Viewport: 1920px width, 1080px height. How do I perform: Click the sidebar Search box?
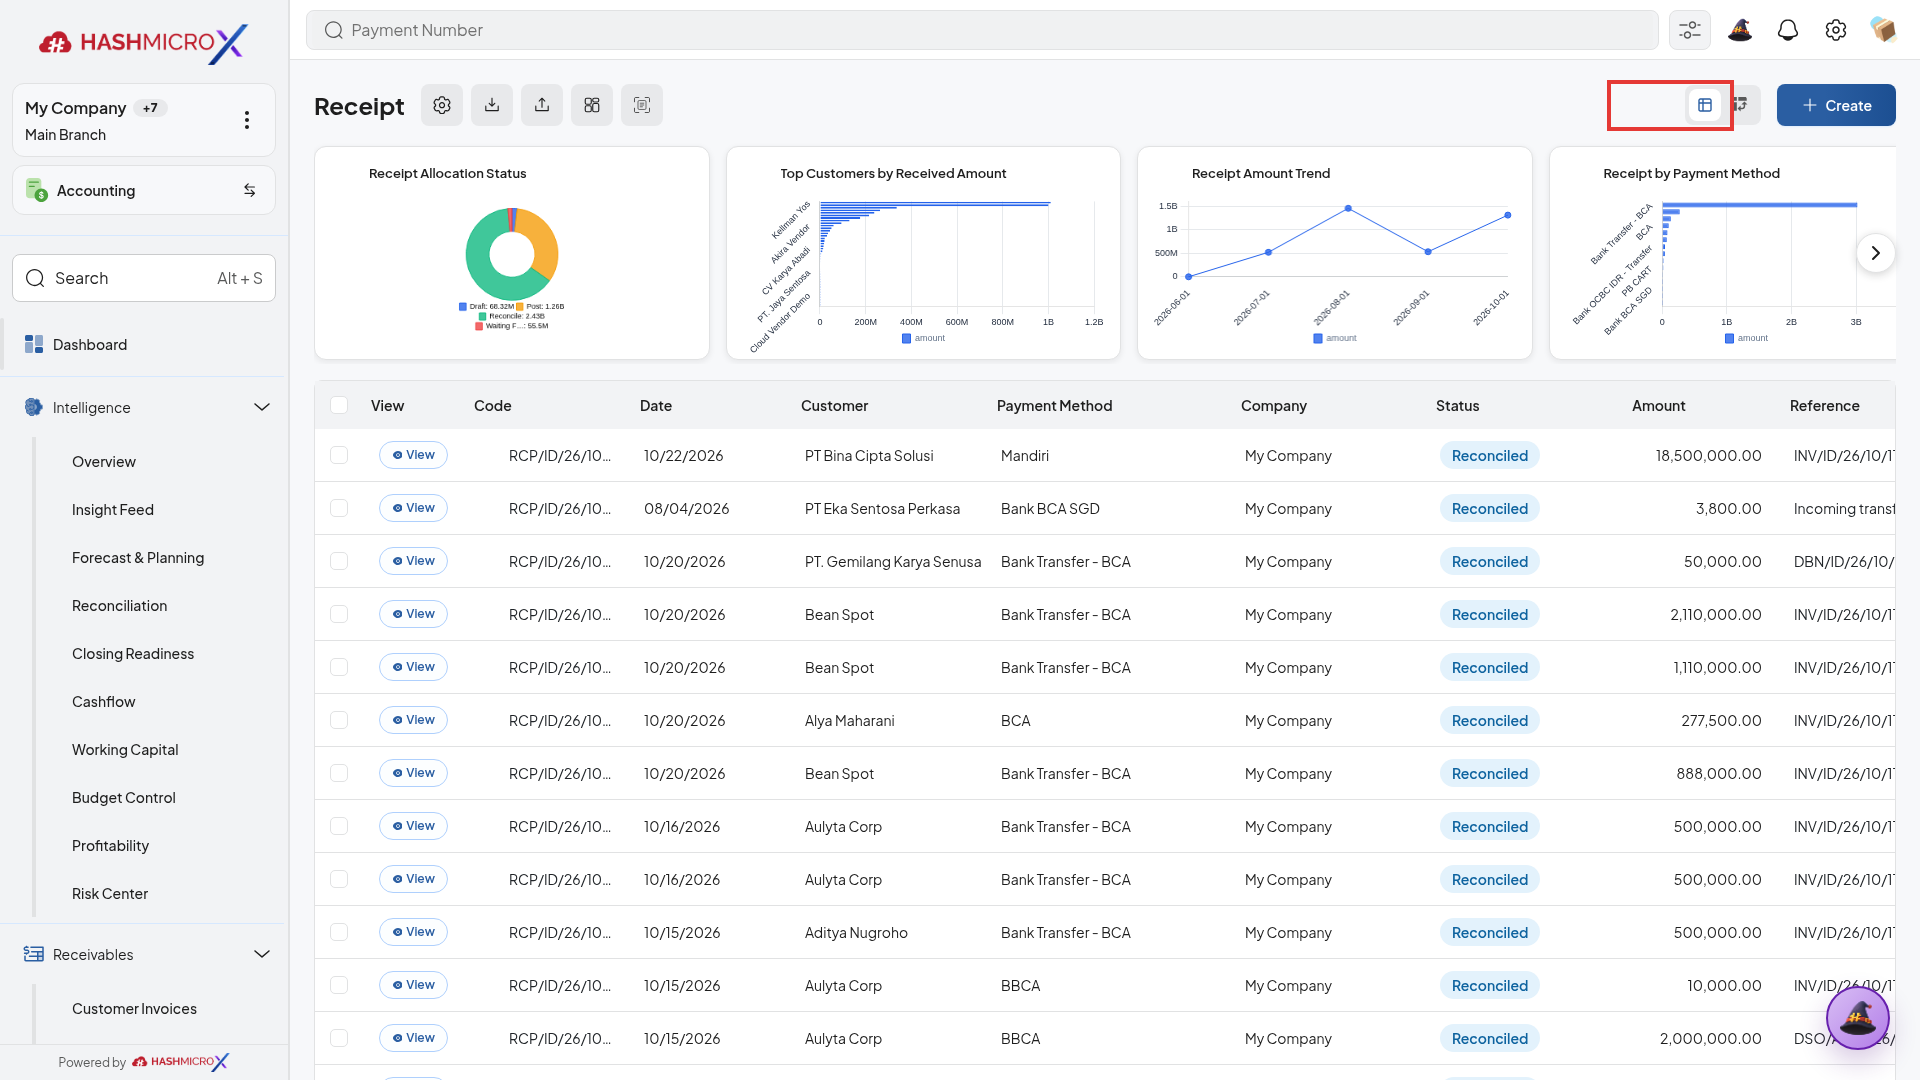tap(144, 278)
